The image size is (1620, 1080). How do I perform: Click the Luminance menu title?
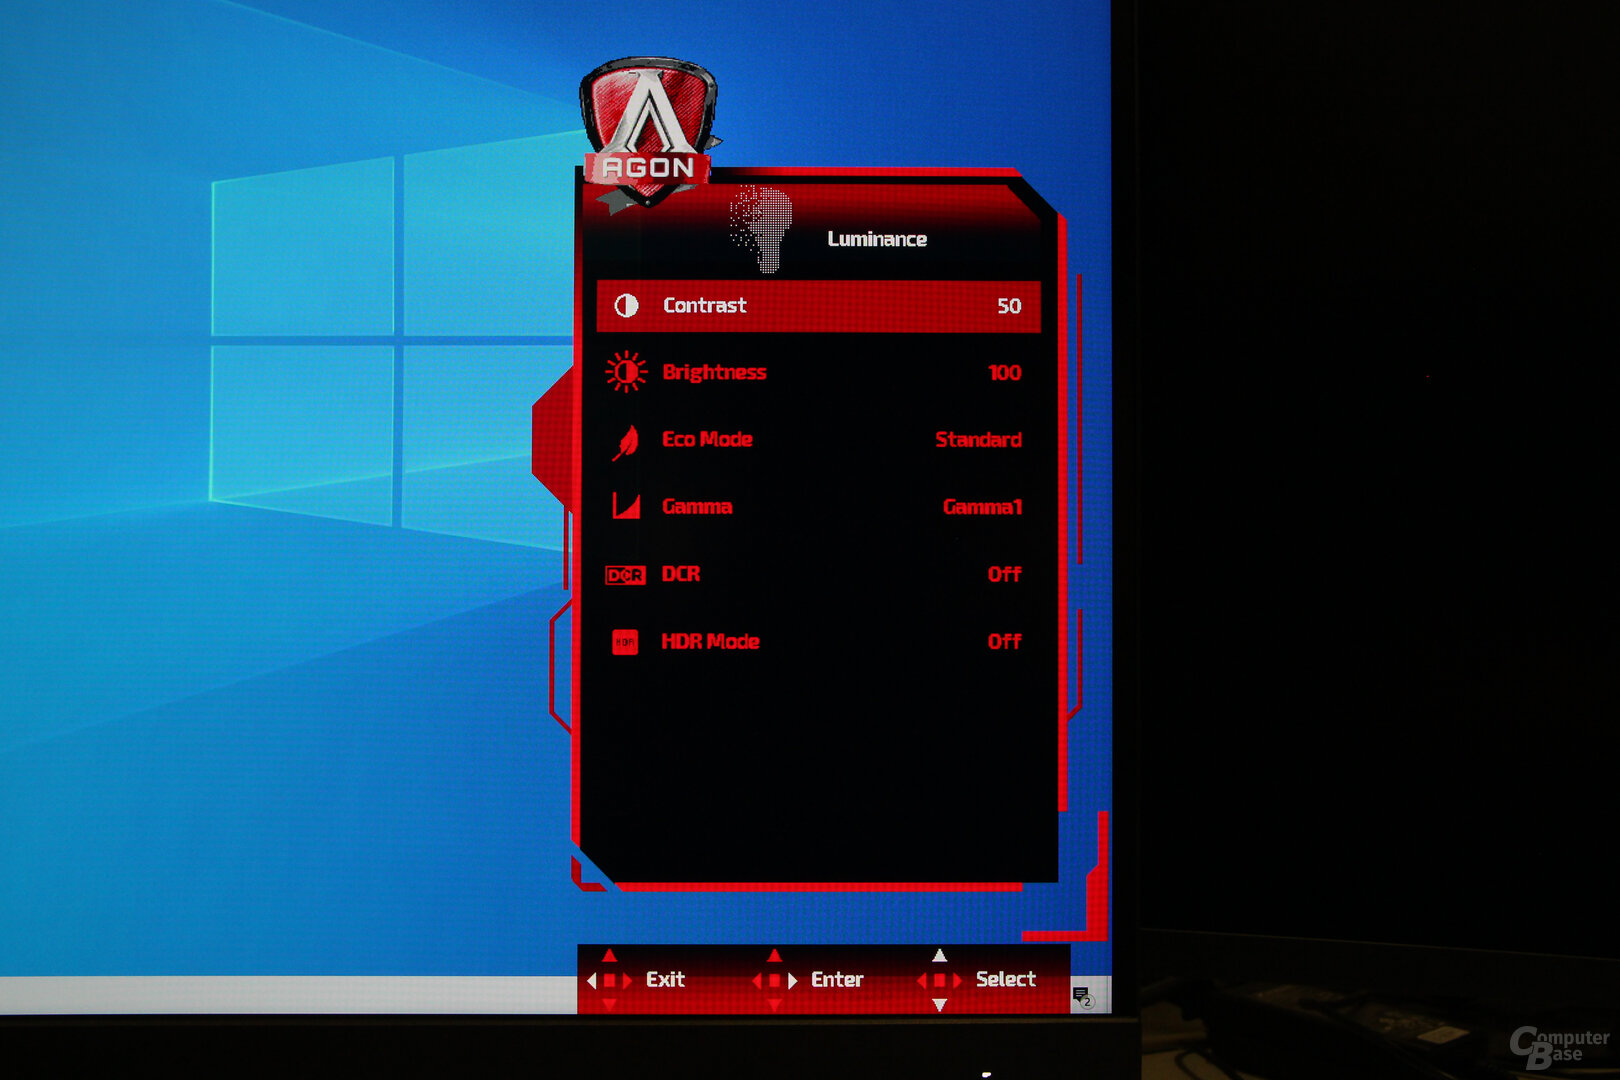[877, 239]
